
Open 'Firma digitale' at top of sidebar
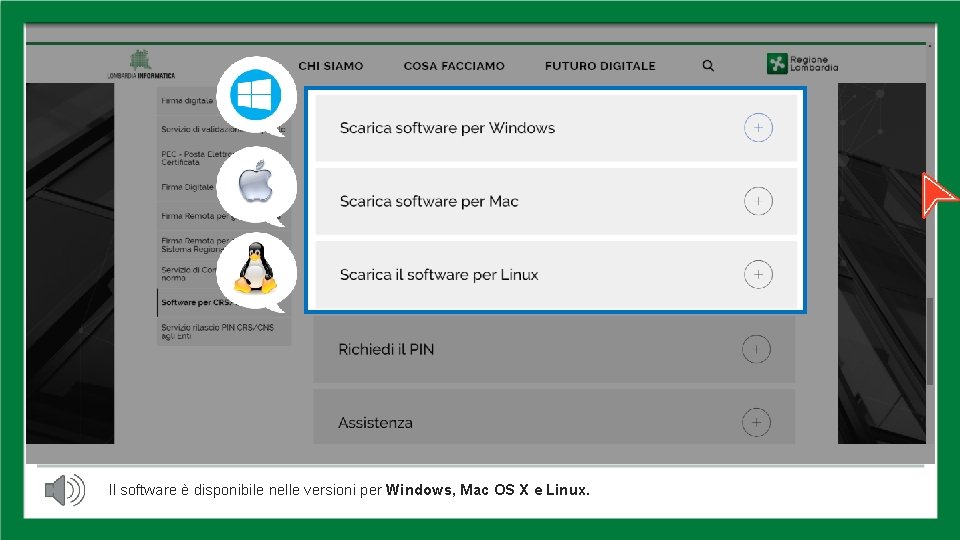187,100
